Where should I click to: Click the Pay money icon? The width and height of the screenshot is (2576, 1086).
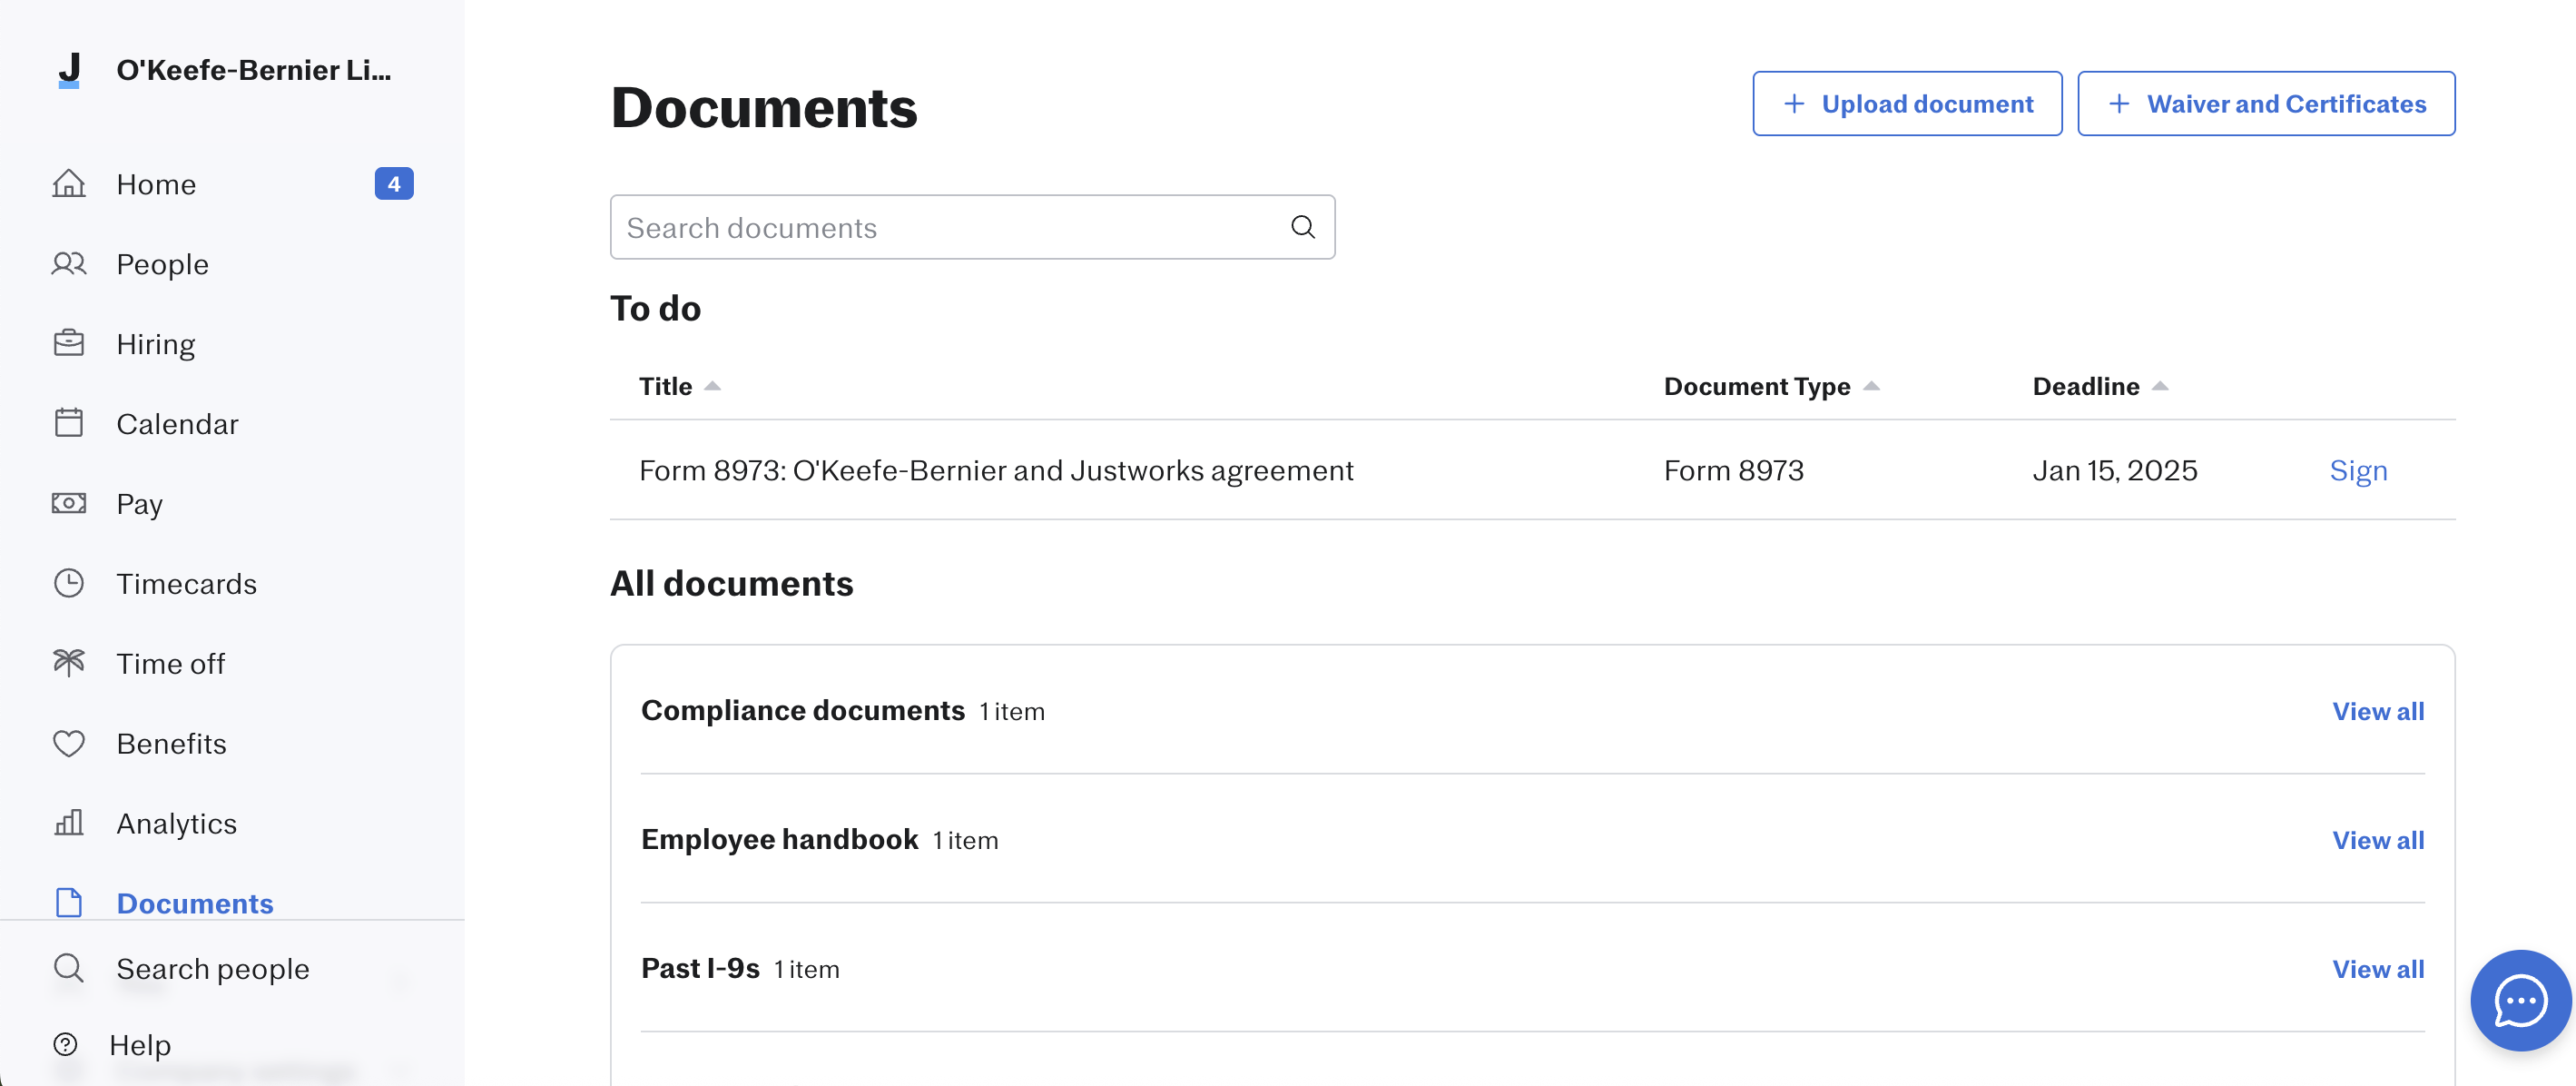(x=69, y=503)
